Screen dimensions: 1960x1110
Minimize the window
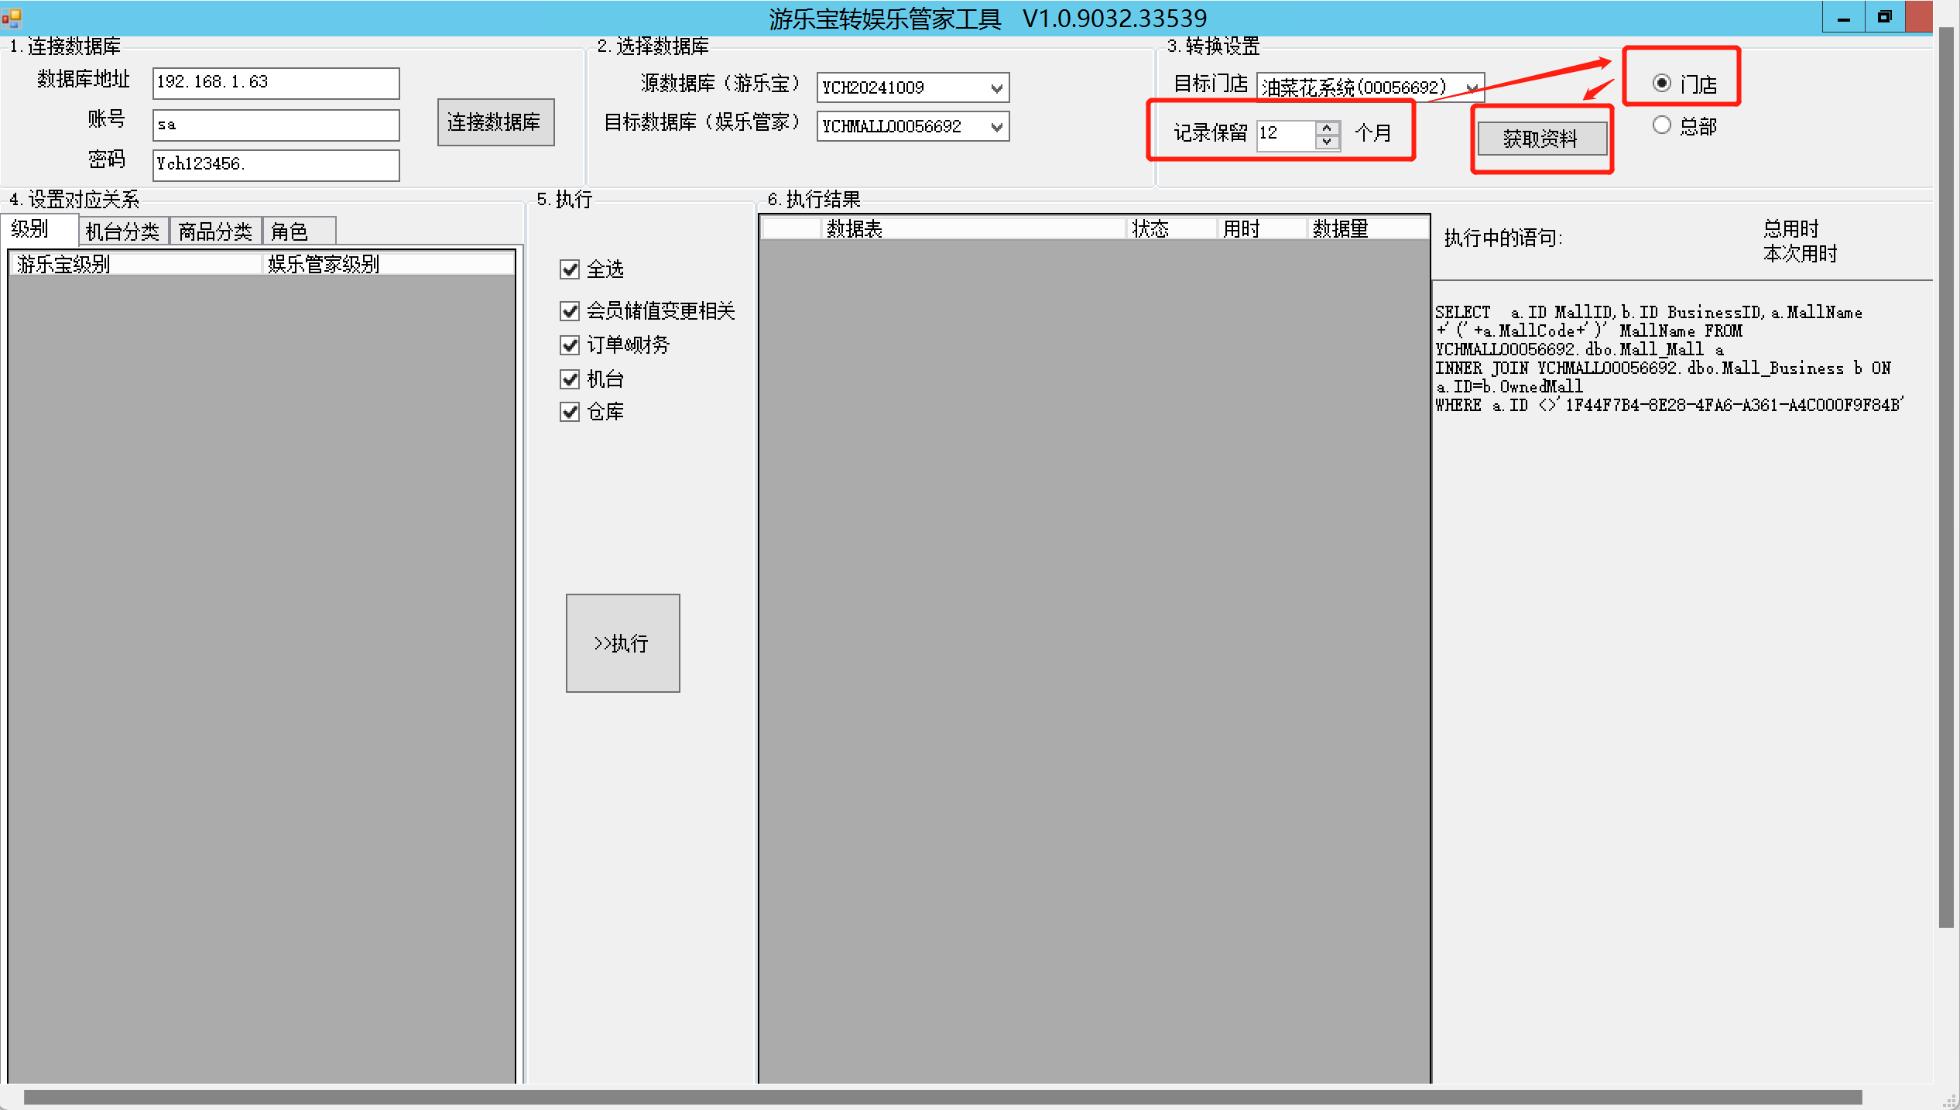coord(1843,17)
